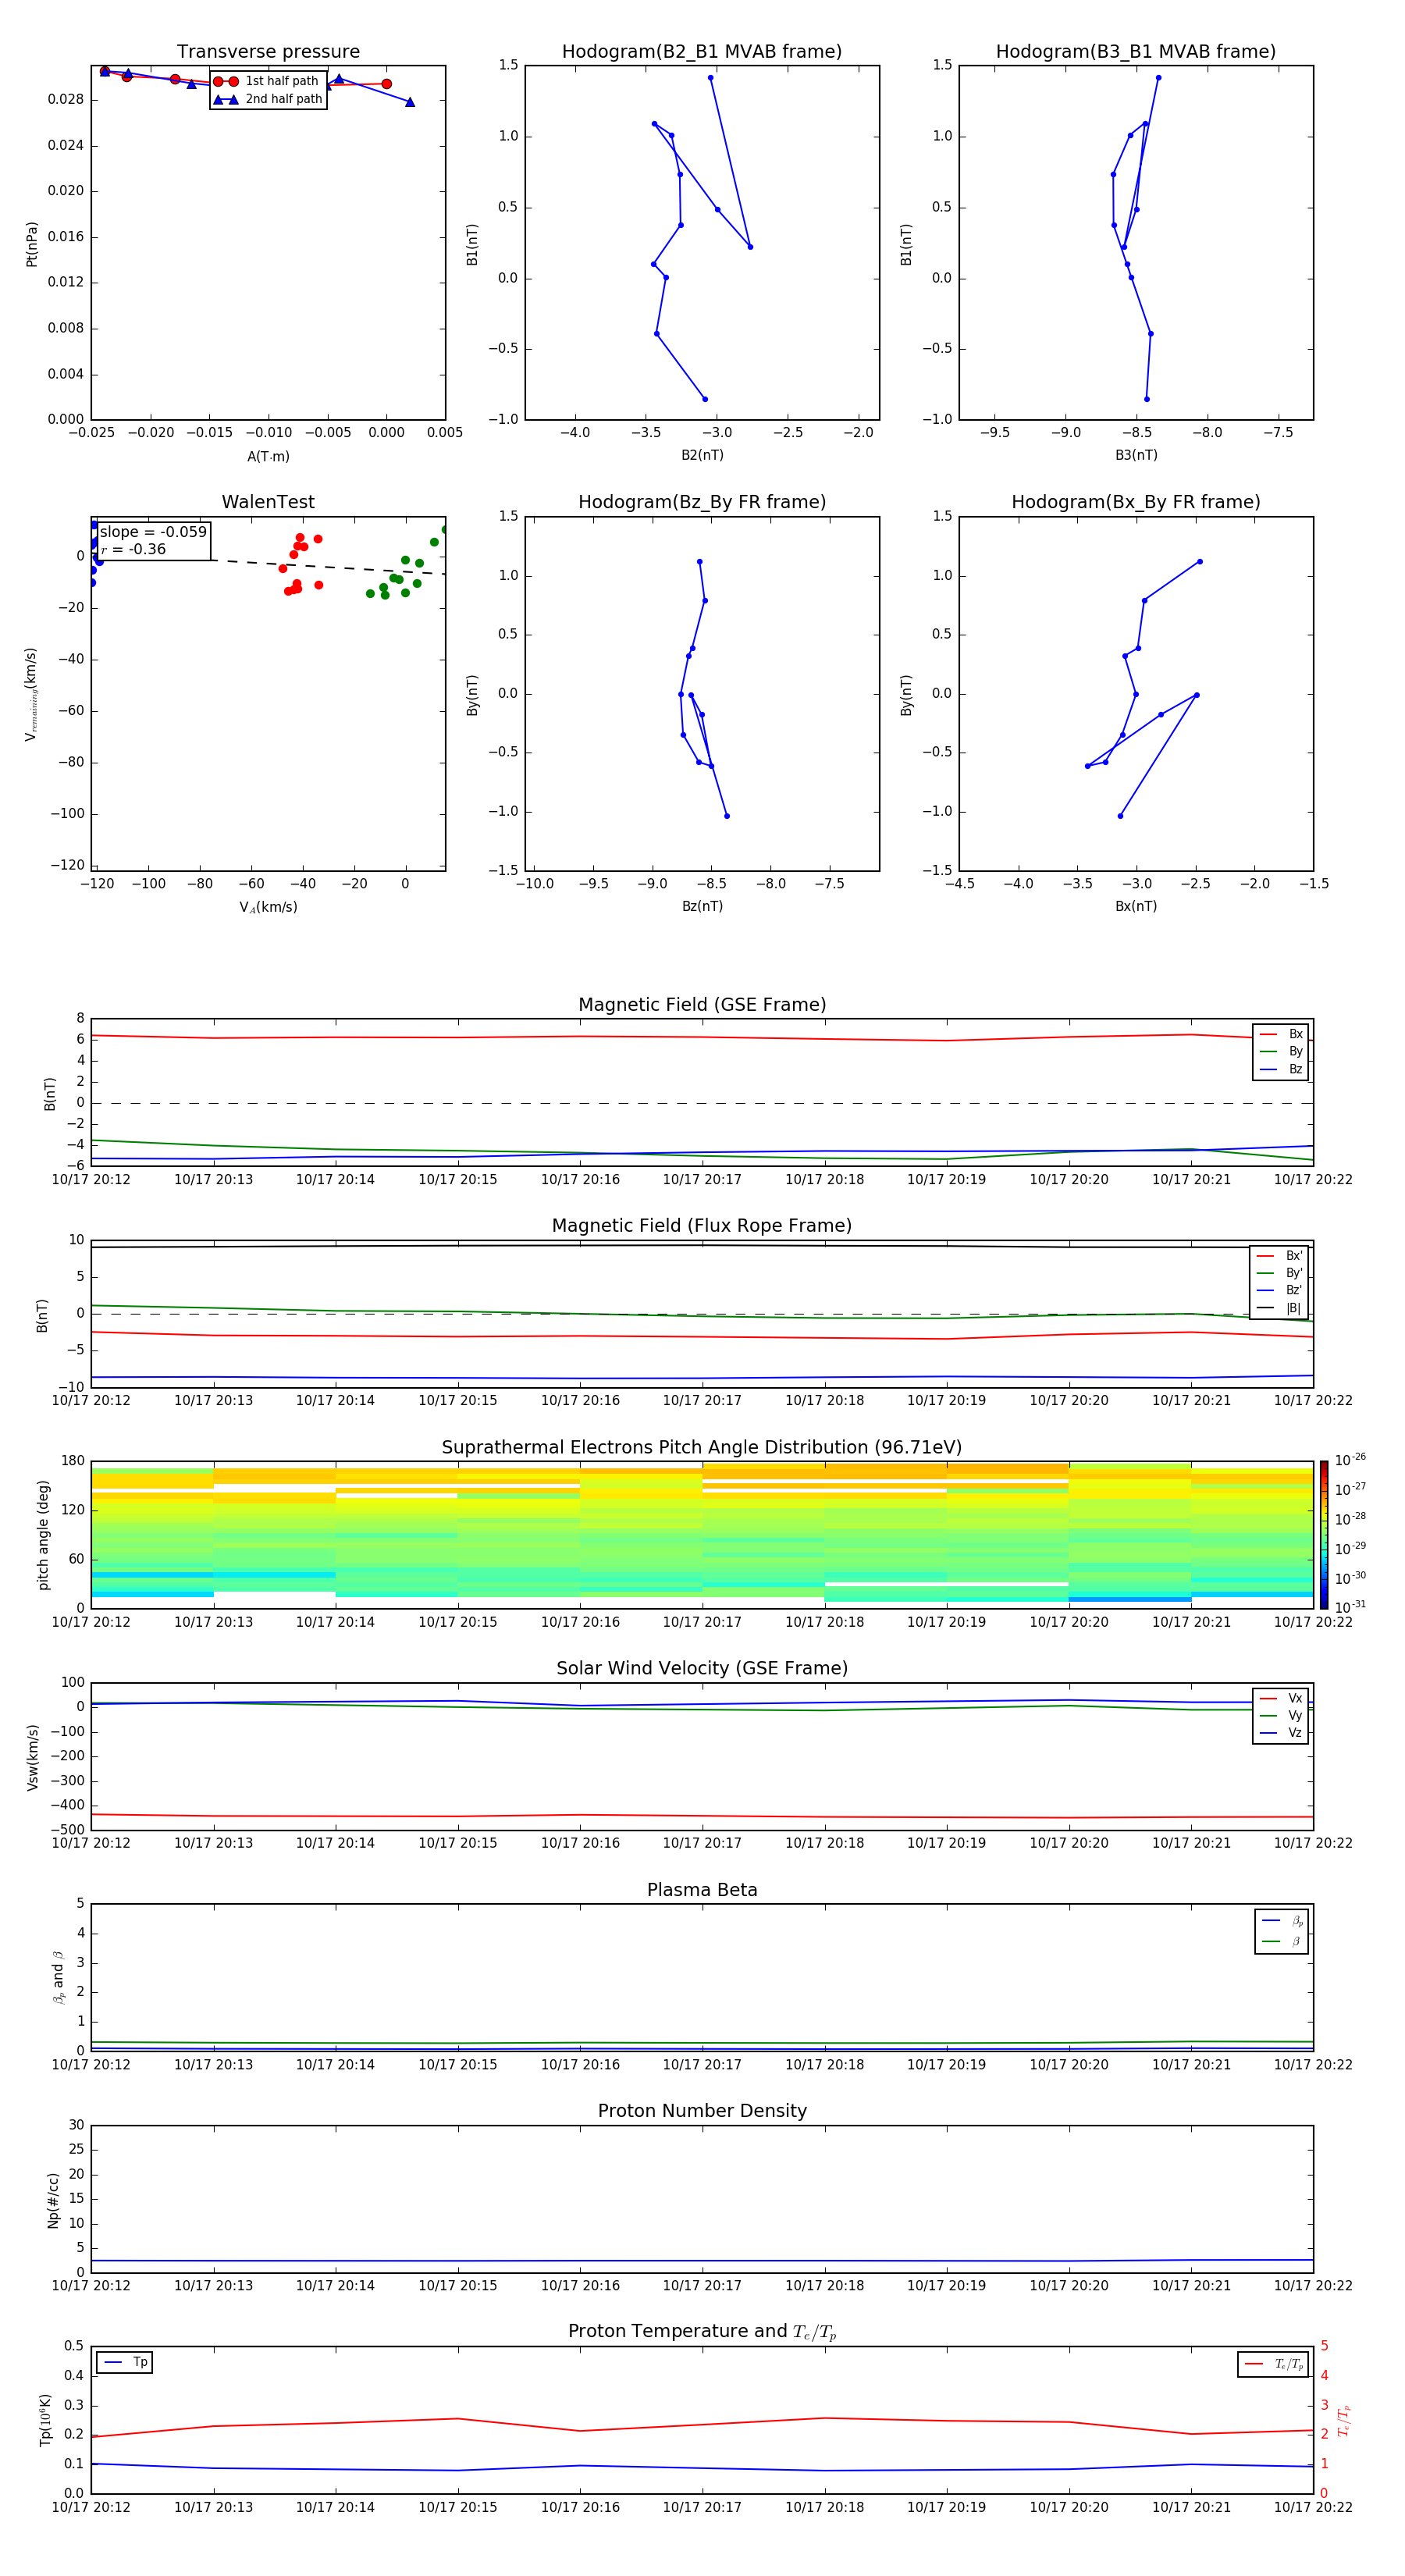Image resolution: width=1405 pixels, height=2576 pixels.
Task: Click the red 'Te/Tp' right axis label
Action: (x=1343, y=2420)
